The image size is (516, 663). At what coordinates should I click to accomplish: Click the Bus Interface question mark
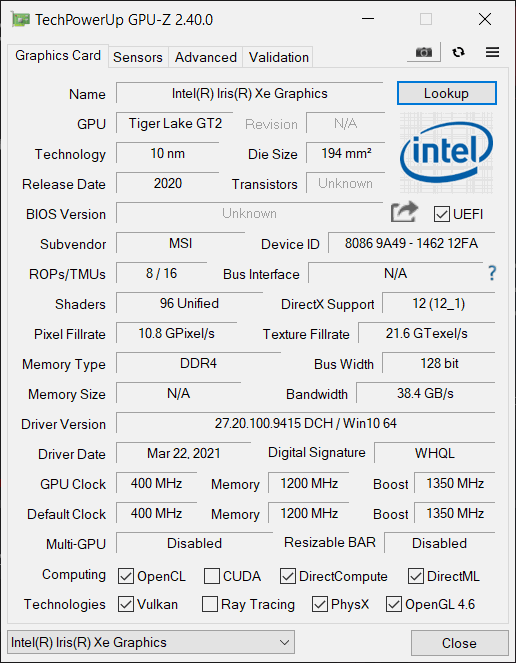click(x=491, y=273)
